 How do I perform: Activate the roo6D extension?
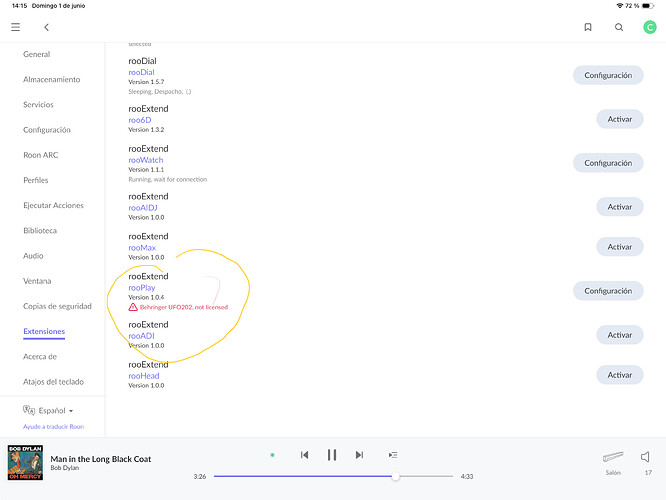point(620,119)
